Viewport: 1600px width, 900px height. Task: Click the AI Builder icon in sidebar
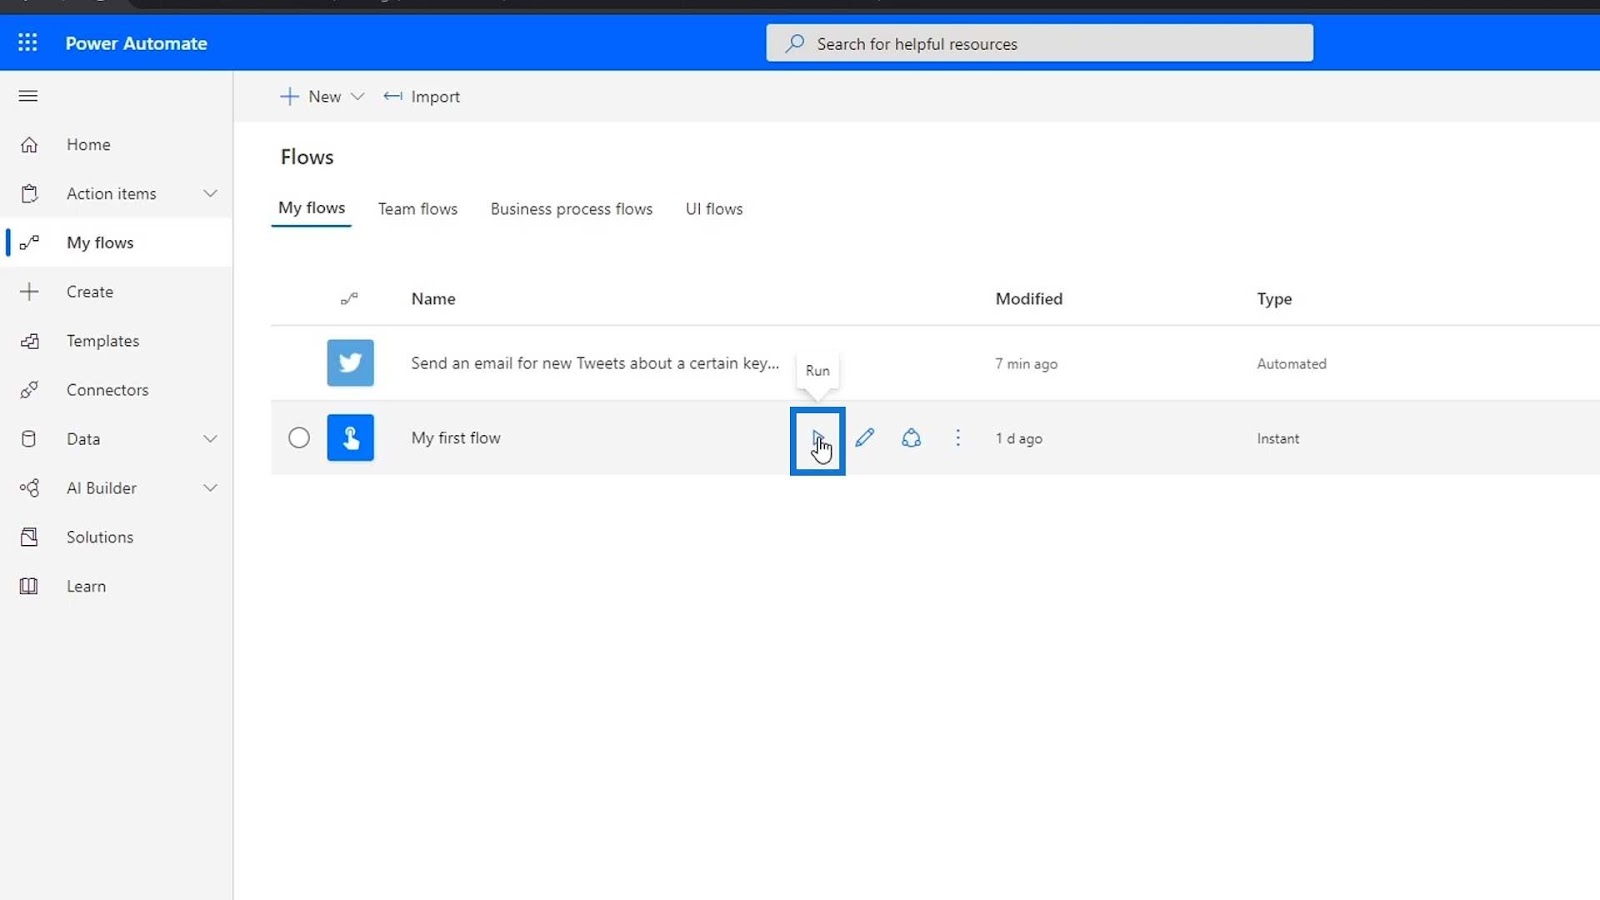[29, 488]
